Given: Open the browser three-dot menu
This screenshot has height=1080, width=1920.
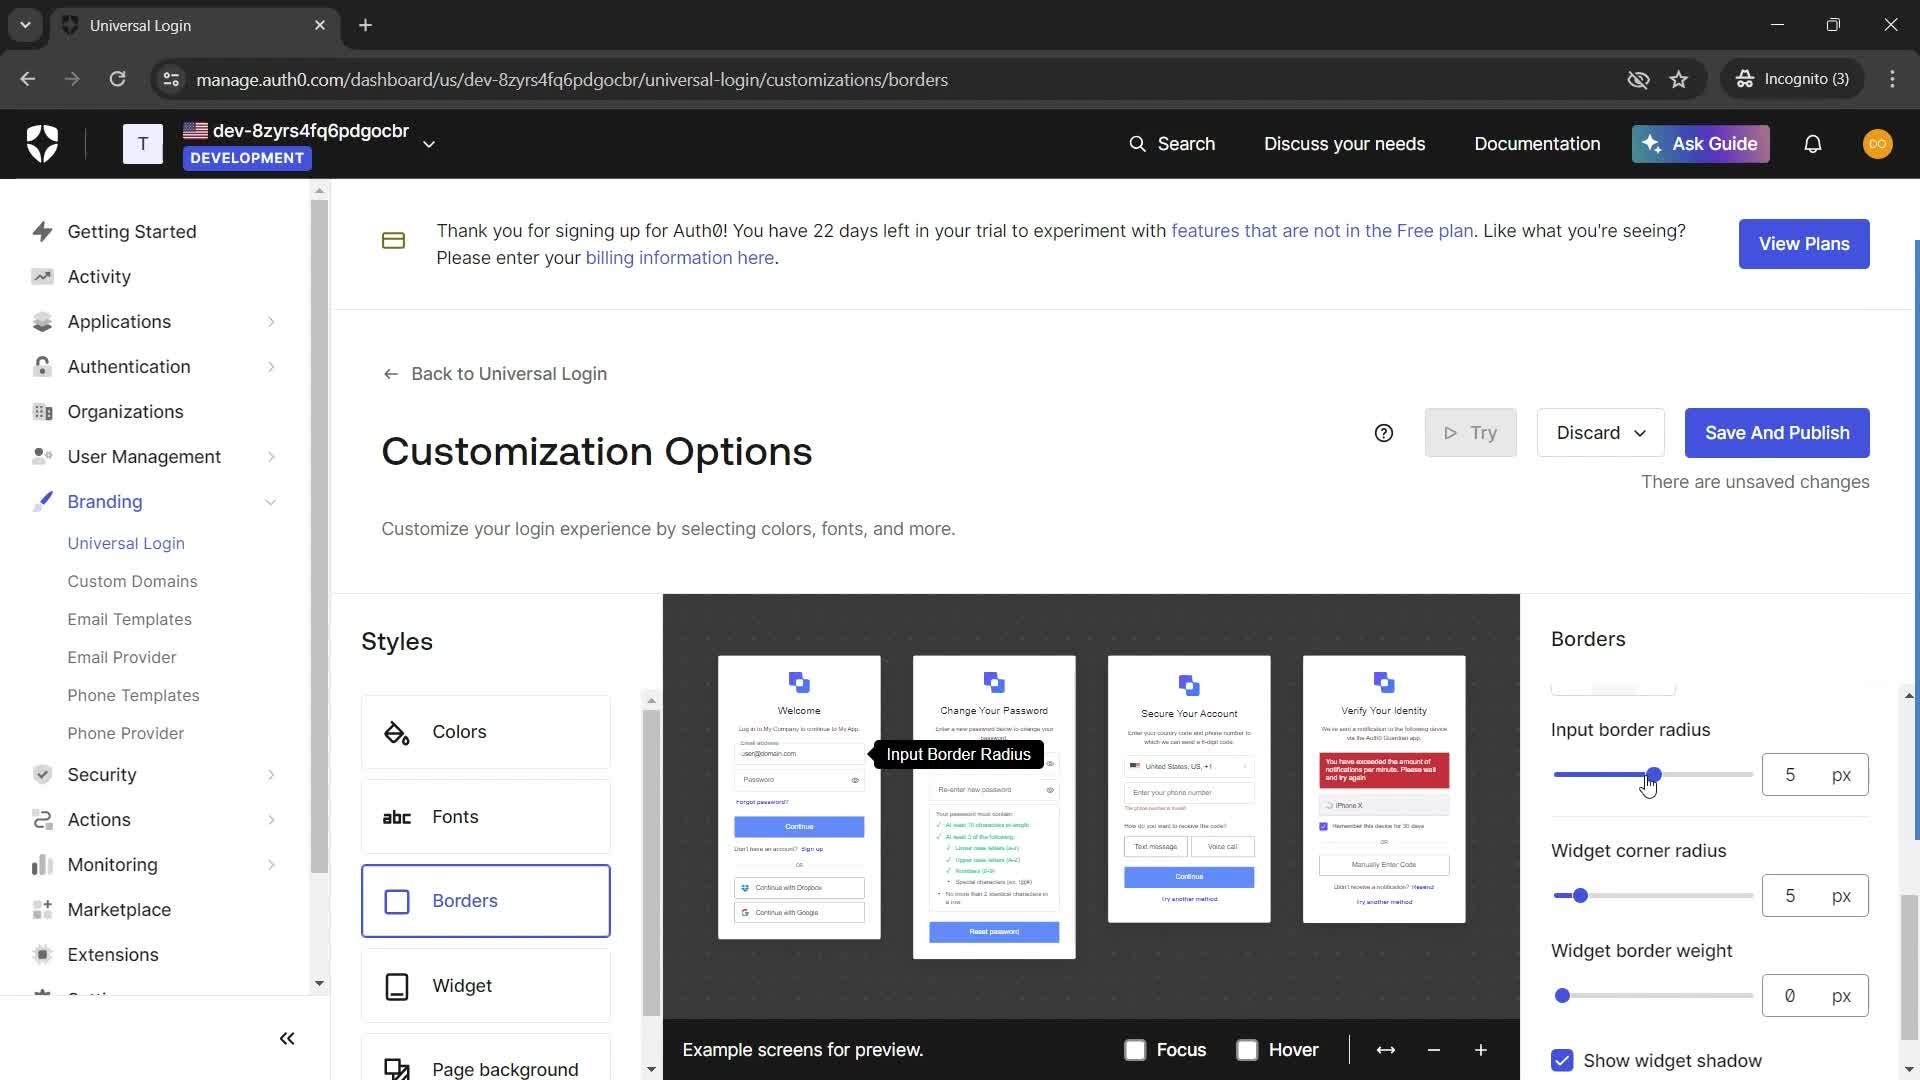Looking at the screenshot, I should click(x=1891, y=79).
